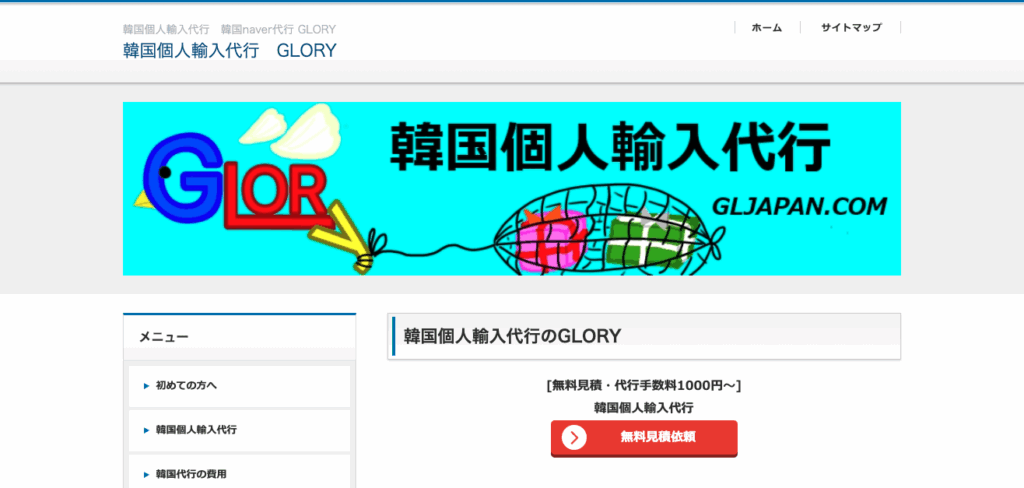This screenshot has width=1024, height=488.
Task: Click the ホーム navigation link
Action: (767, 27)
